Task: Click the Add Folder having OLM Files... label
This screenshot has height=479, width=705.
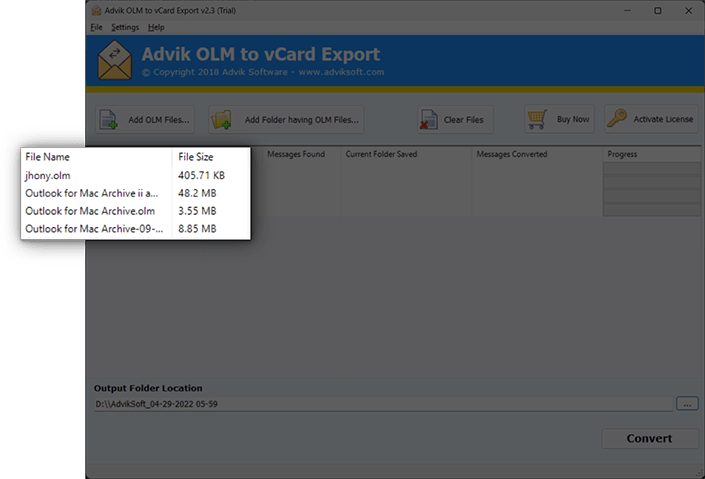Action: coord(302,120)
